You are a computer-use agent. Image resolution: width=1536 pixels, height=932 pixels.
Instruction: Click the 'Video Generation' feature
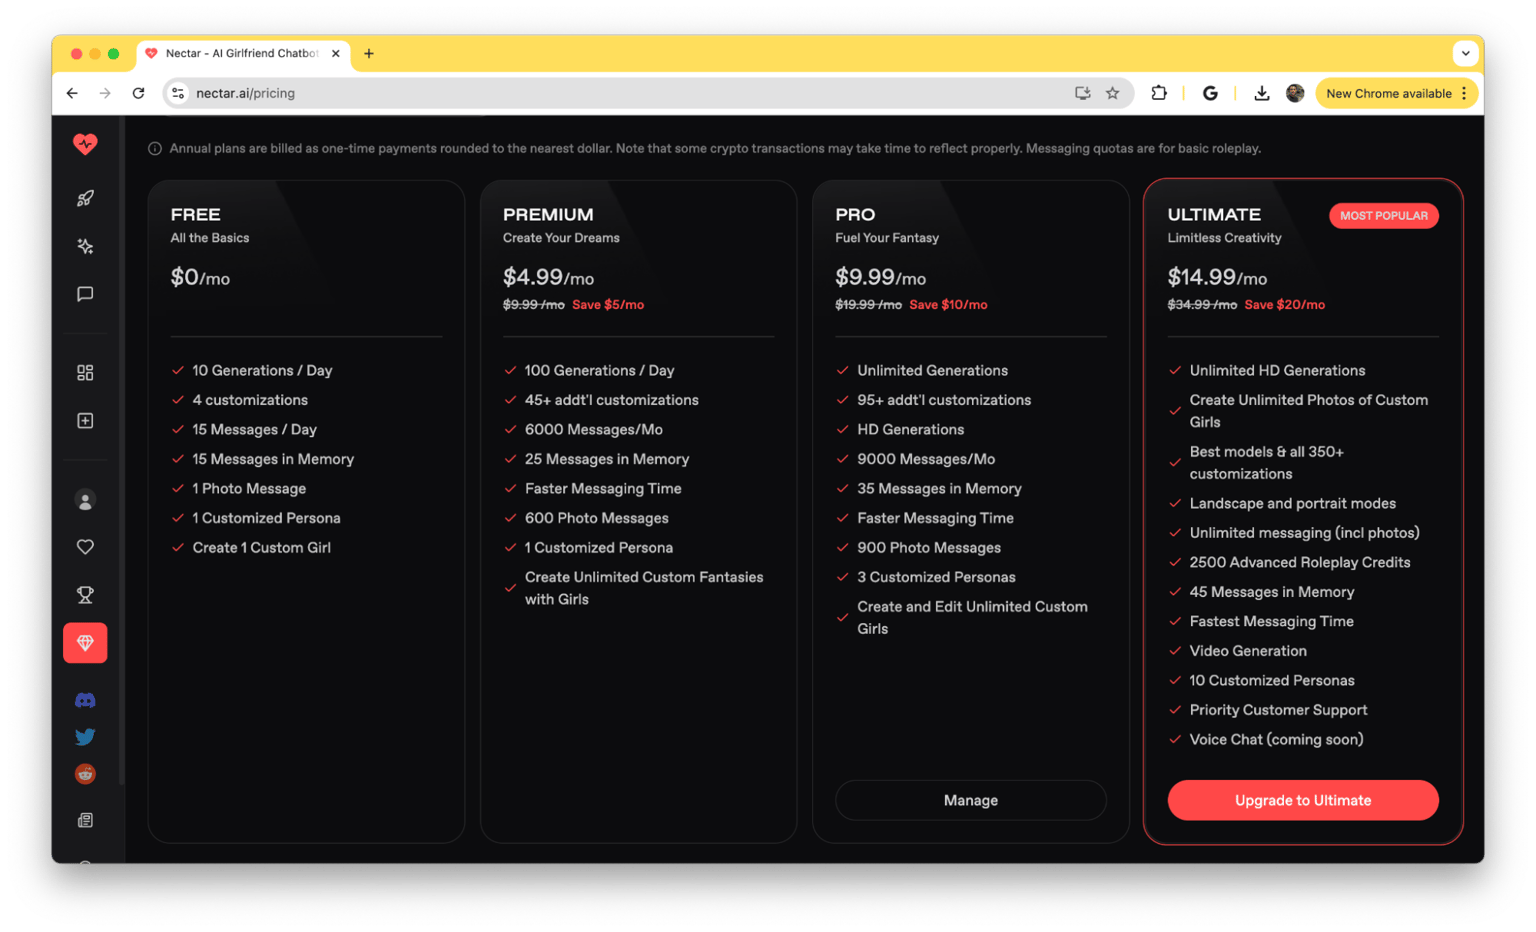pos(1248,651)
